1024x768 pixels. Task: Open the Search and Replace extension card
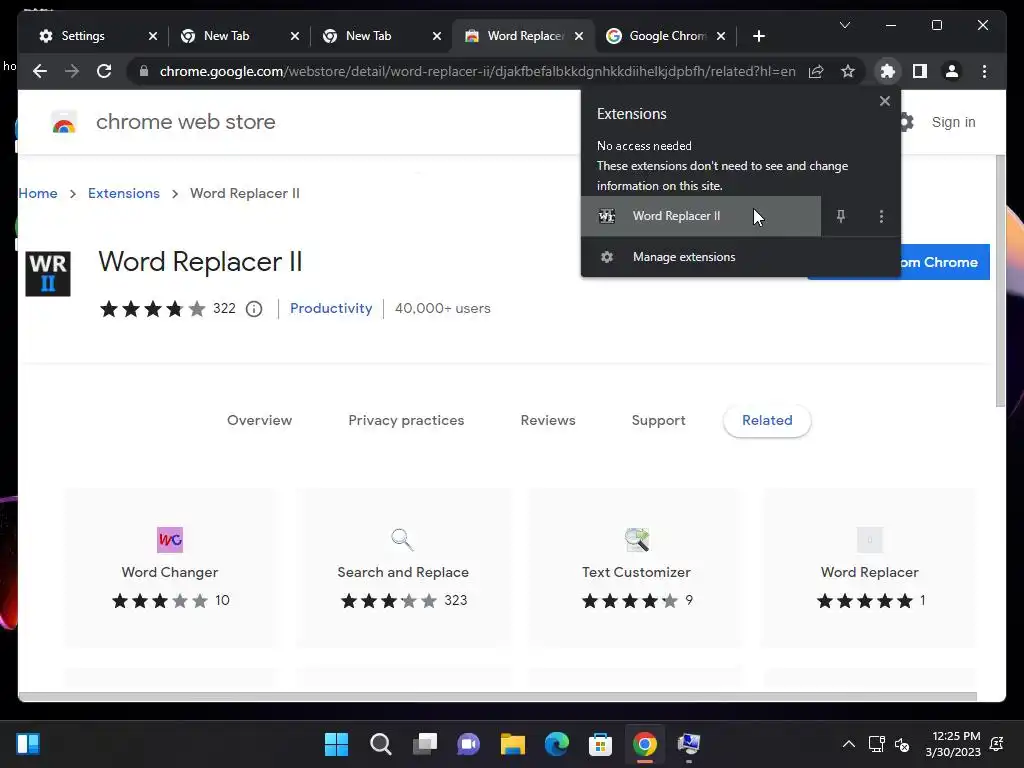(x=403, y=567)
